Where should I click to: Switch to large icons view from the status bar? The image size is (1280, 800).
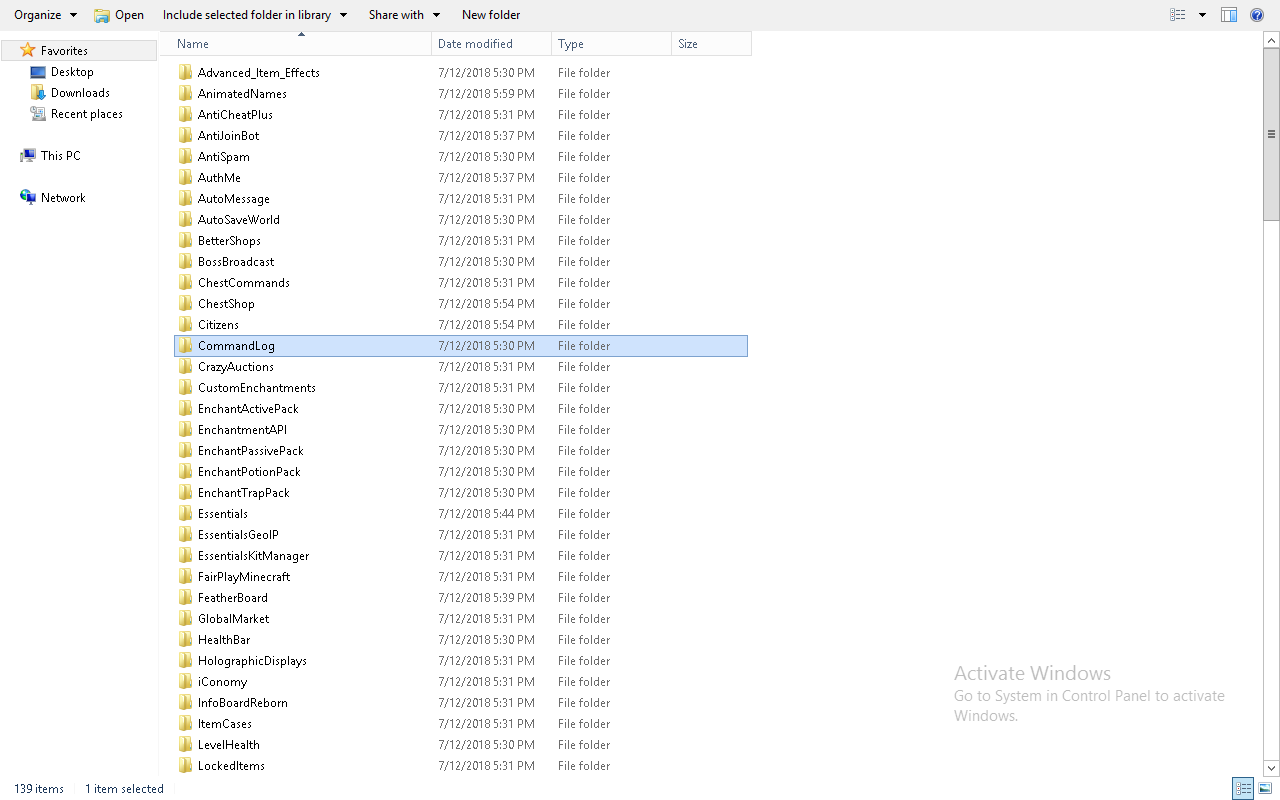tap(1264, 789)
